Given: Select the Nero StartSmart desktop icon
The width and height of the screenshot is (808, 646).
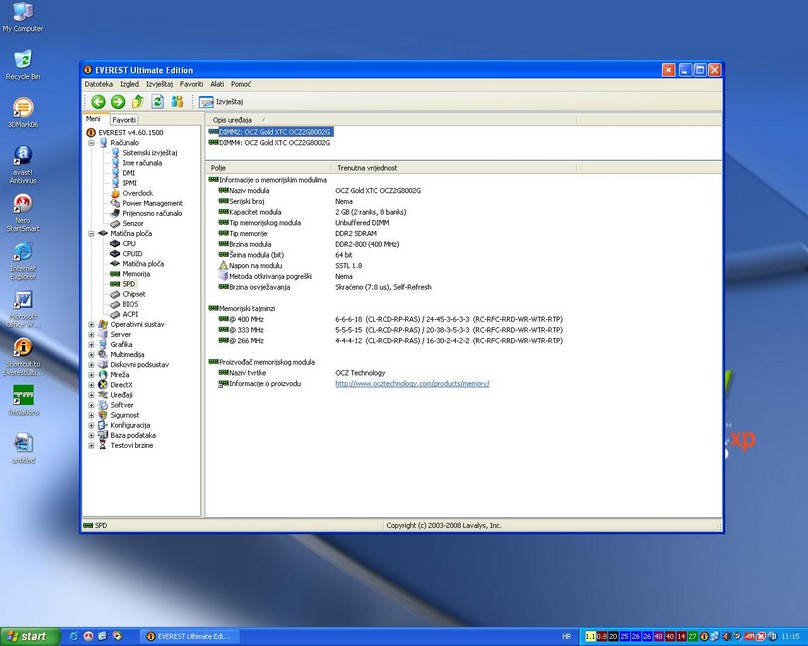Looking at the screenshot, I should pos(22,204).
